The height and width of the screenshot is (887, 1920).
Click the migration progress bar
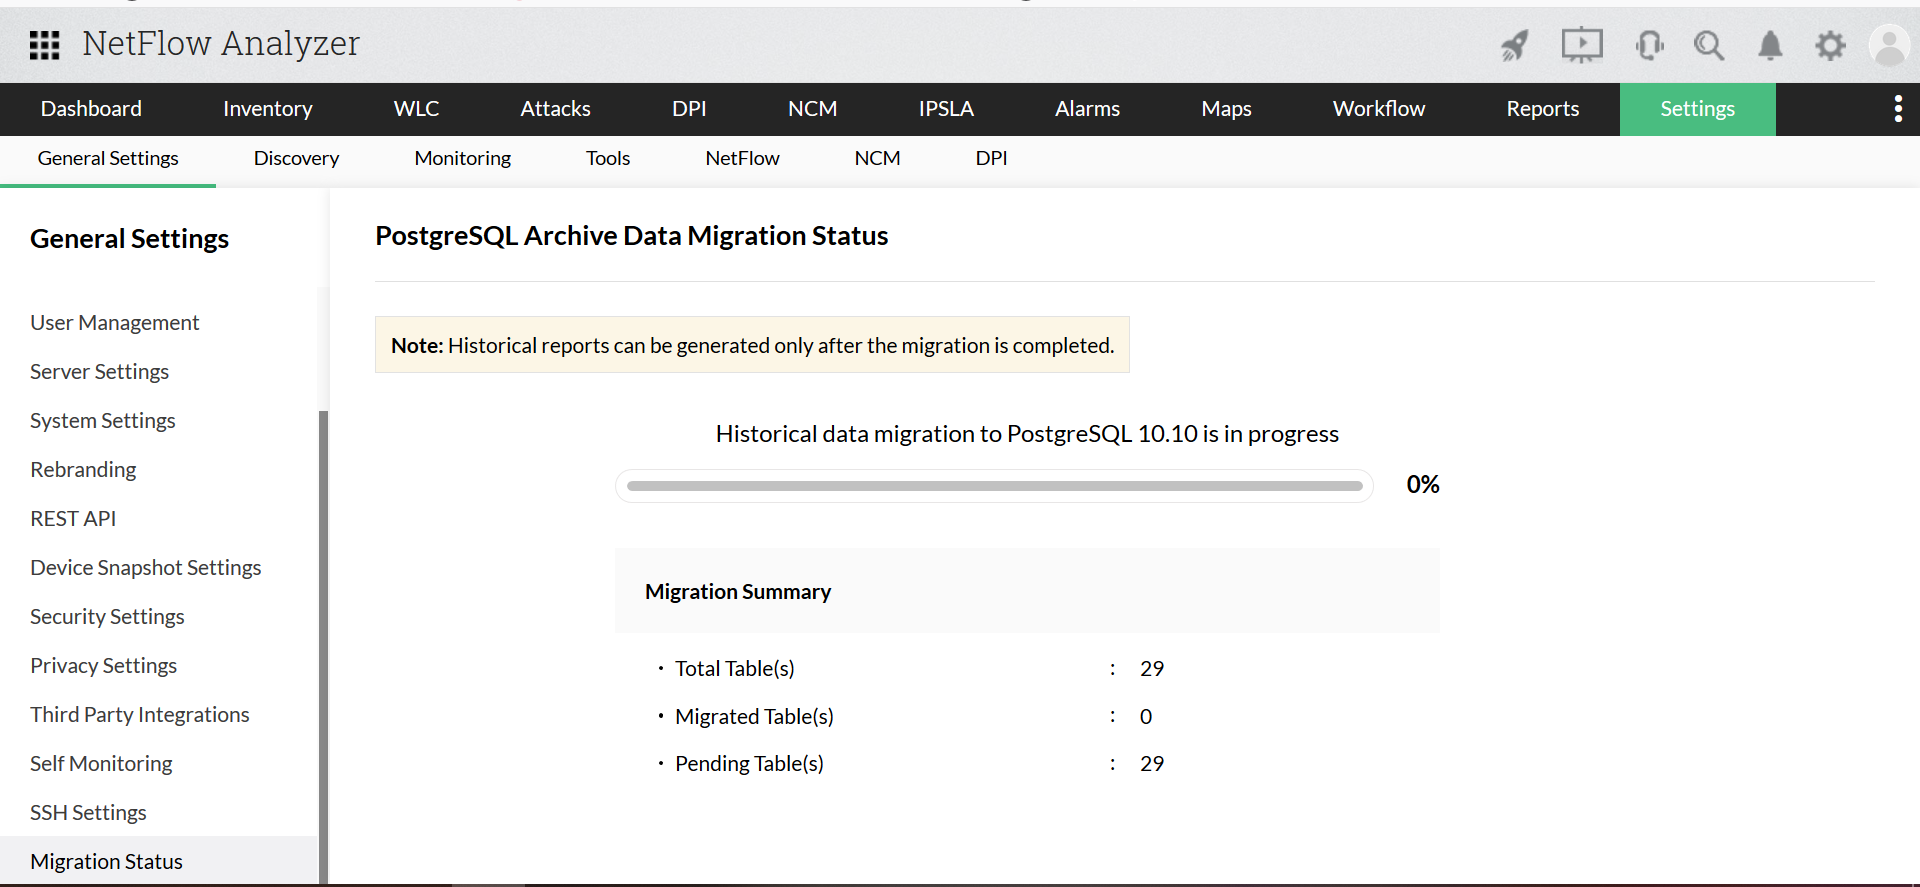coord(994,486)
